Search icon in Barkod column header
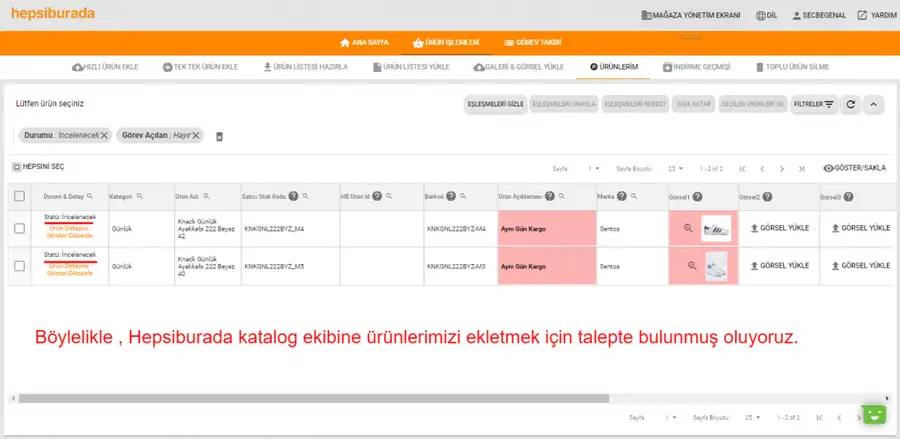 (x=463, y=196)
